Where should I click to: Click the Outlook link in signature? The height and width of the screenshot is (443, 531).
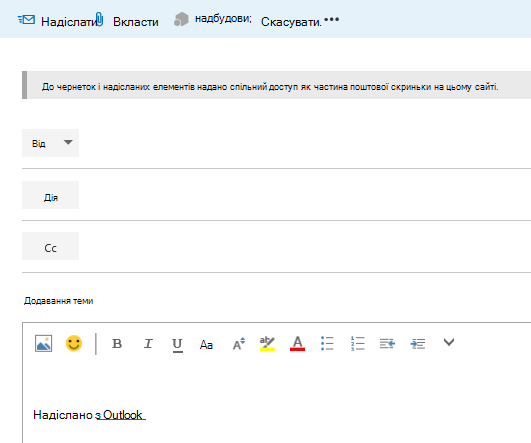(x=123, y=415)
